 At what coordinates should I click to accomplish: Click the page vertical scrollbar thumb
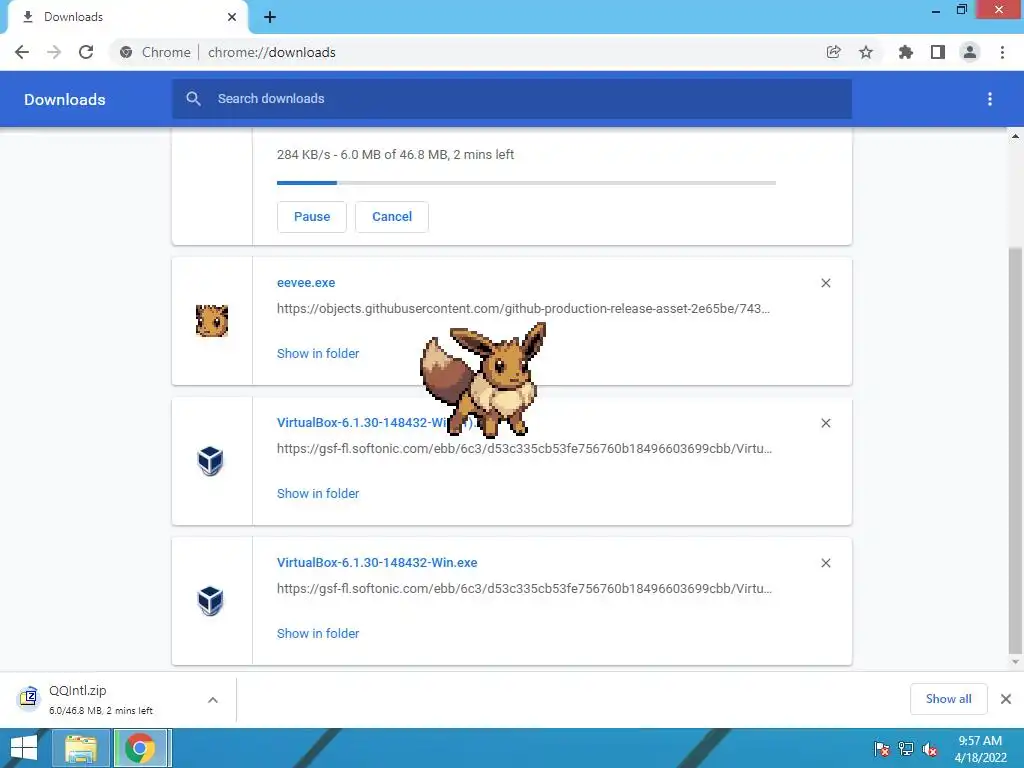click(1015, 451)
